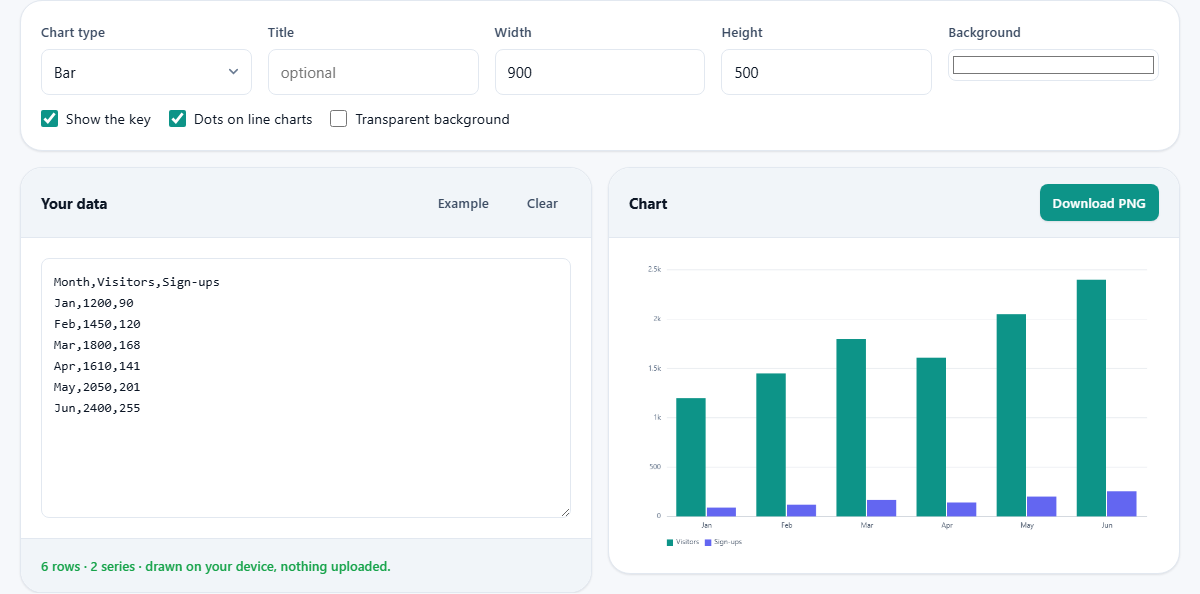This screenshot has height=594, width=1200.
Task: Click the data row Apr,1610,141
Action: [x=97, y=366]
